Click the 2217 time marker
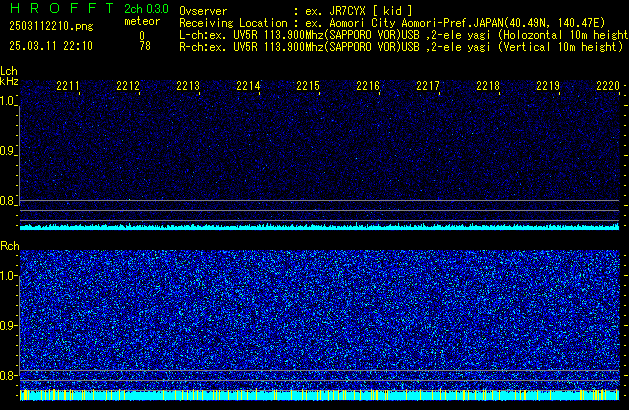This screenshot has height=410, width=629. [x=428, y=86]
